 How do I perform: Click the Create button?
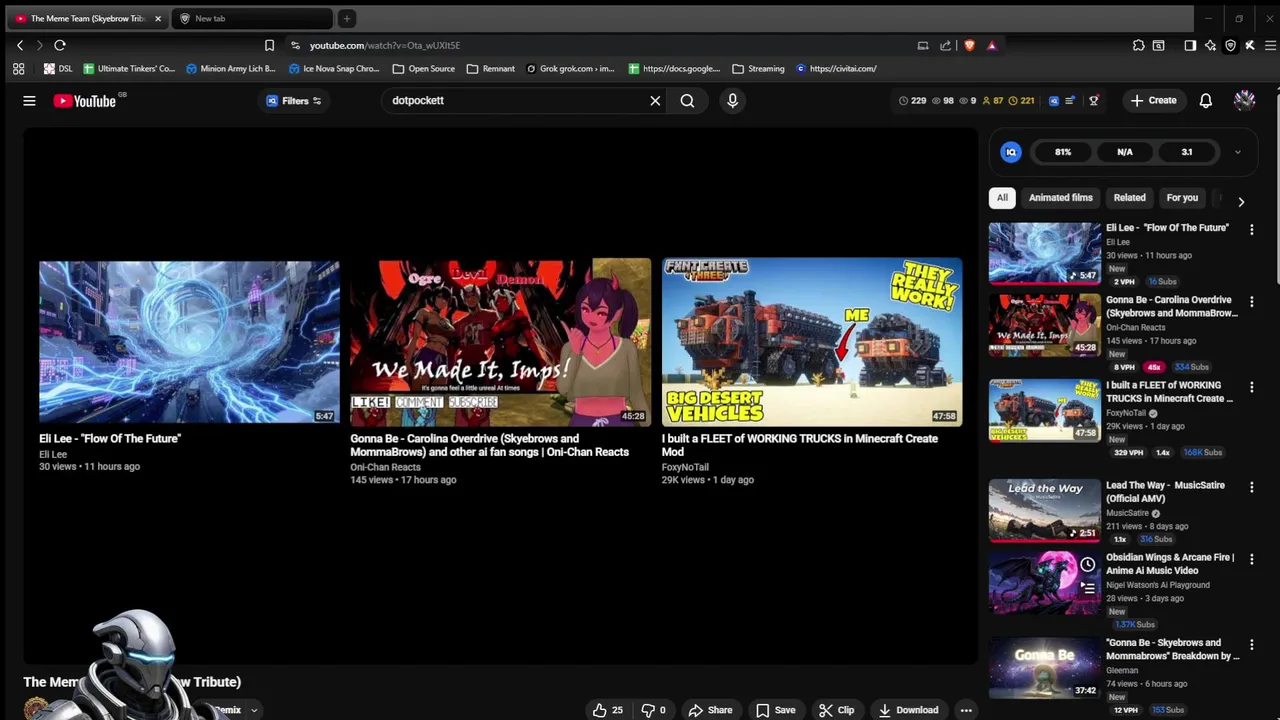(1153, 100)
